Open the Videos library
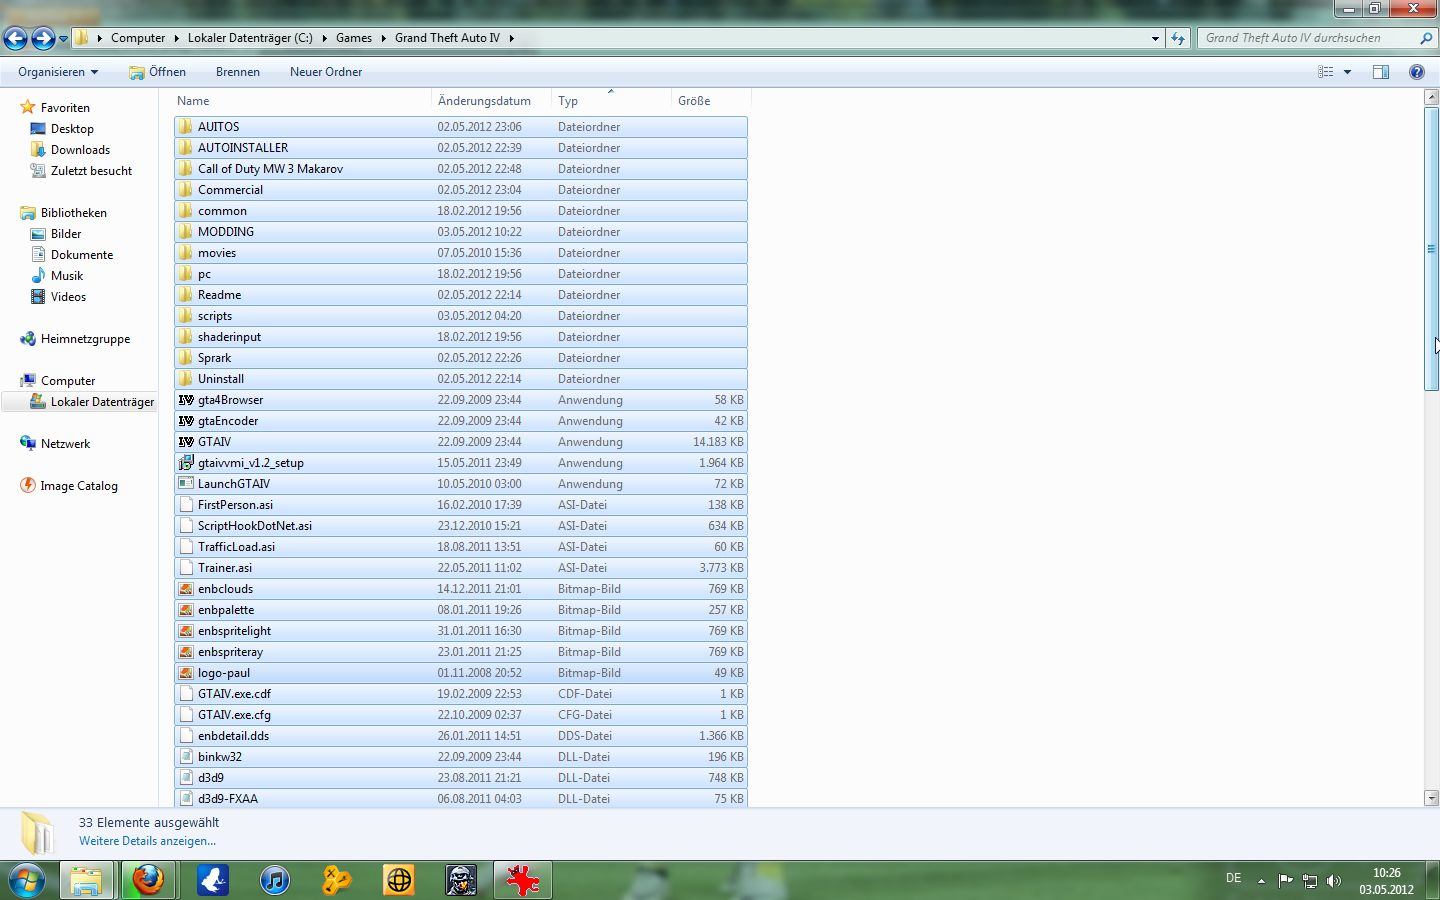Viewport: 1440px width, 900px height. [68, 297]
